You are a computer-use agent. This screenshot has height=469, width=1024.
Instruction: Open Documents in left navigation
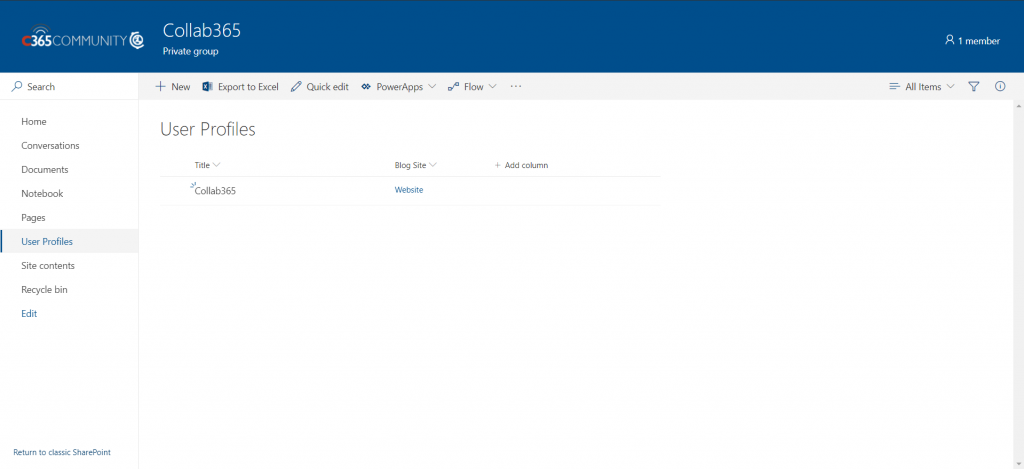pyautogui.click(x=44, y=169)
